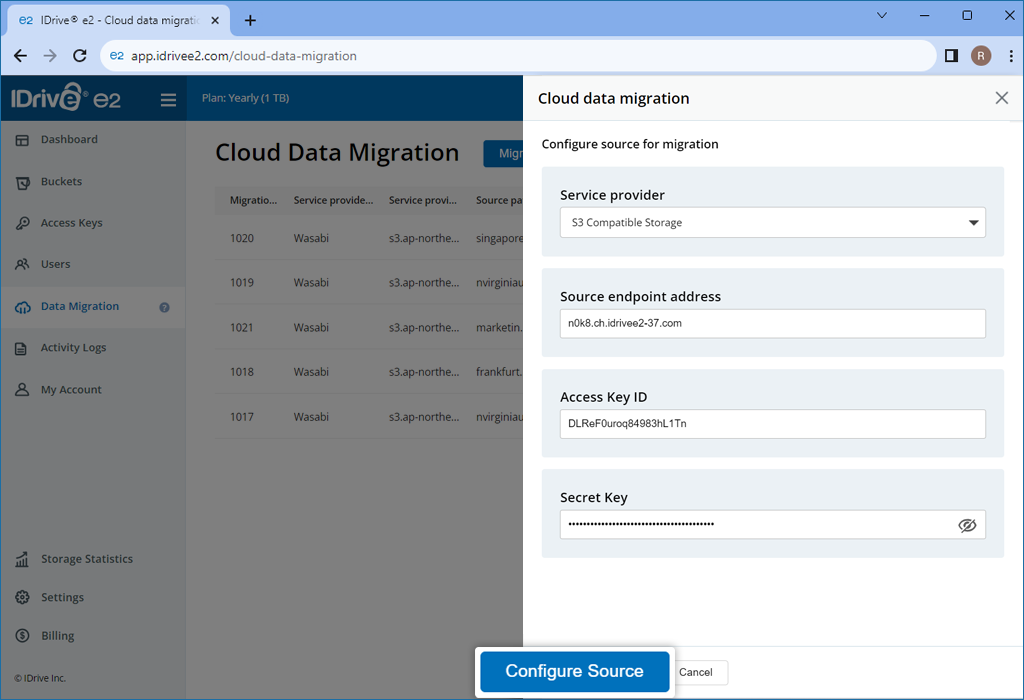
Task: Click Wasabi in row 1020
Action: click(x=311, y=238)
